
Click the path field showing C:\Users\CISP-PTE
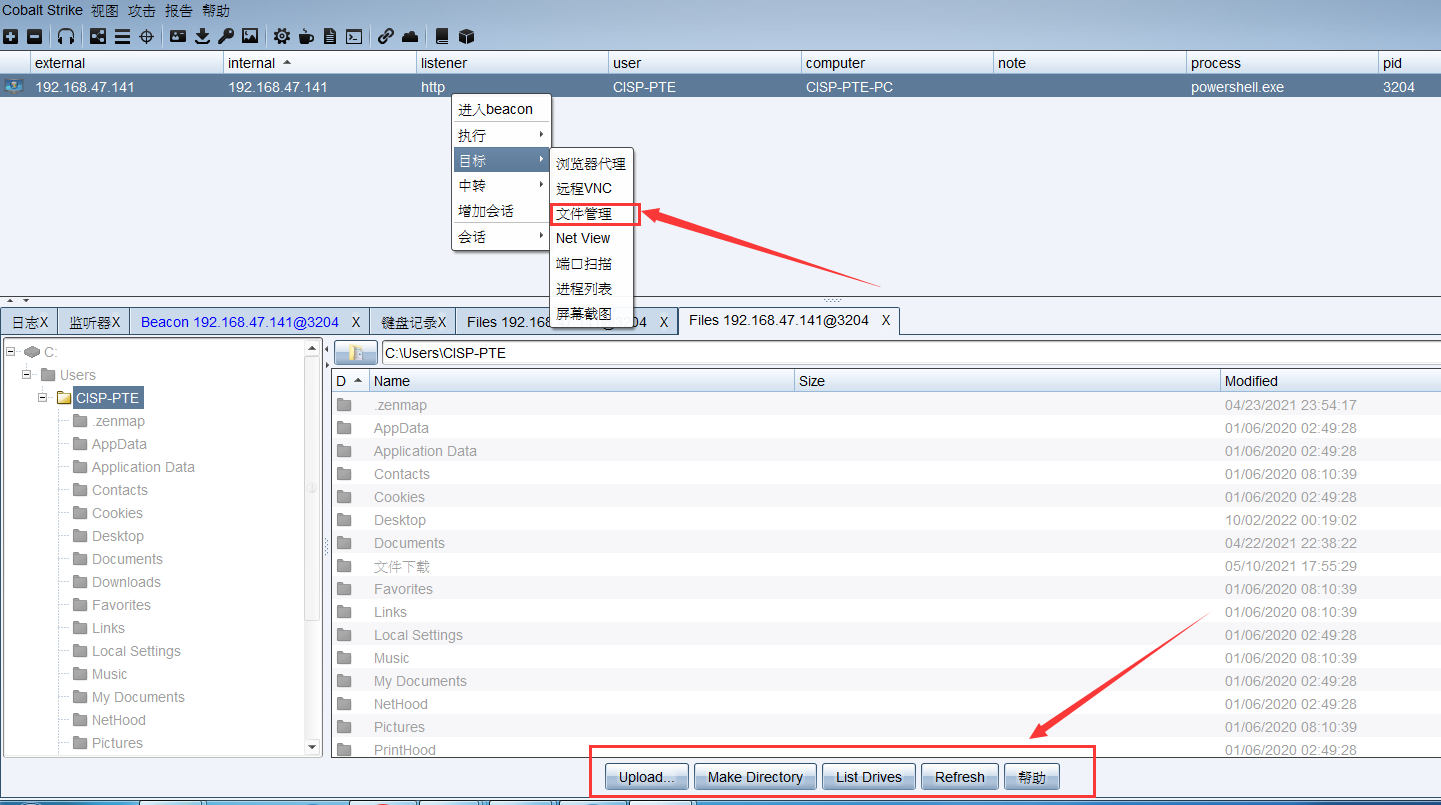pos(911,353)
